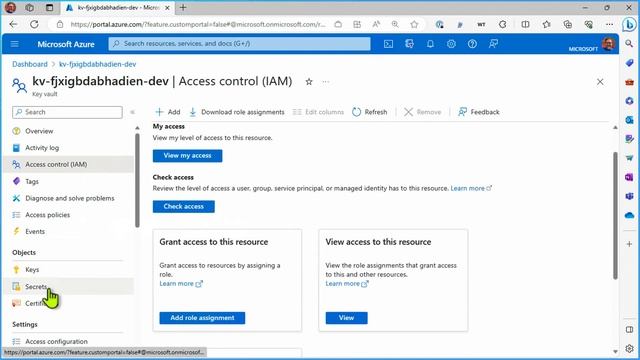640x360 pixels.
Task: Open the Bing Copilot sidebar icon
Action: pyautogui.click(x=629, y=24)
